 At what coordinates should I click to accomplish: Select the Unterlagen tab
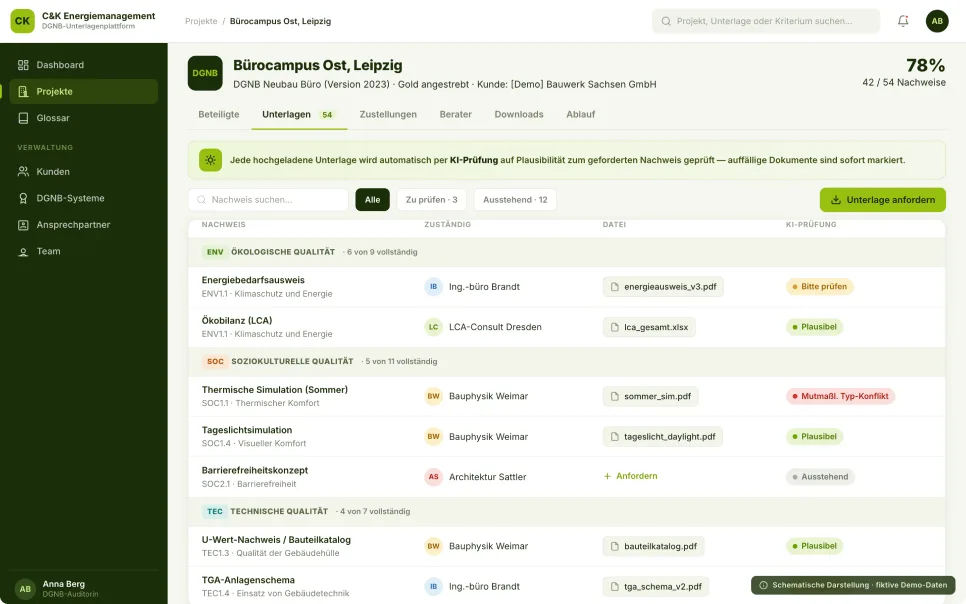pyautogui.click(x=299, y=114)
